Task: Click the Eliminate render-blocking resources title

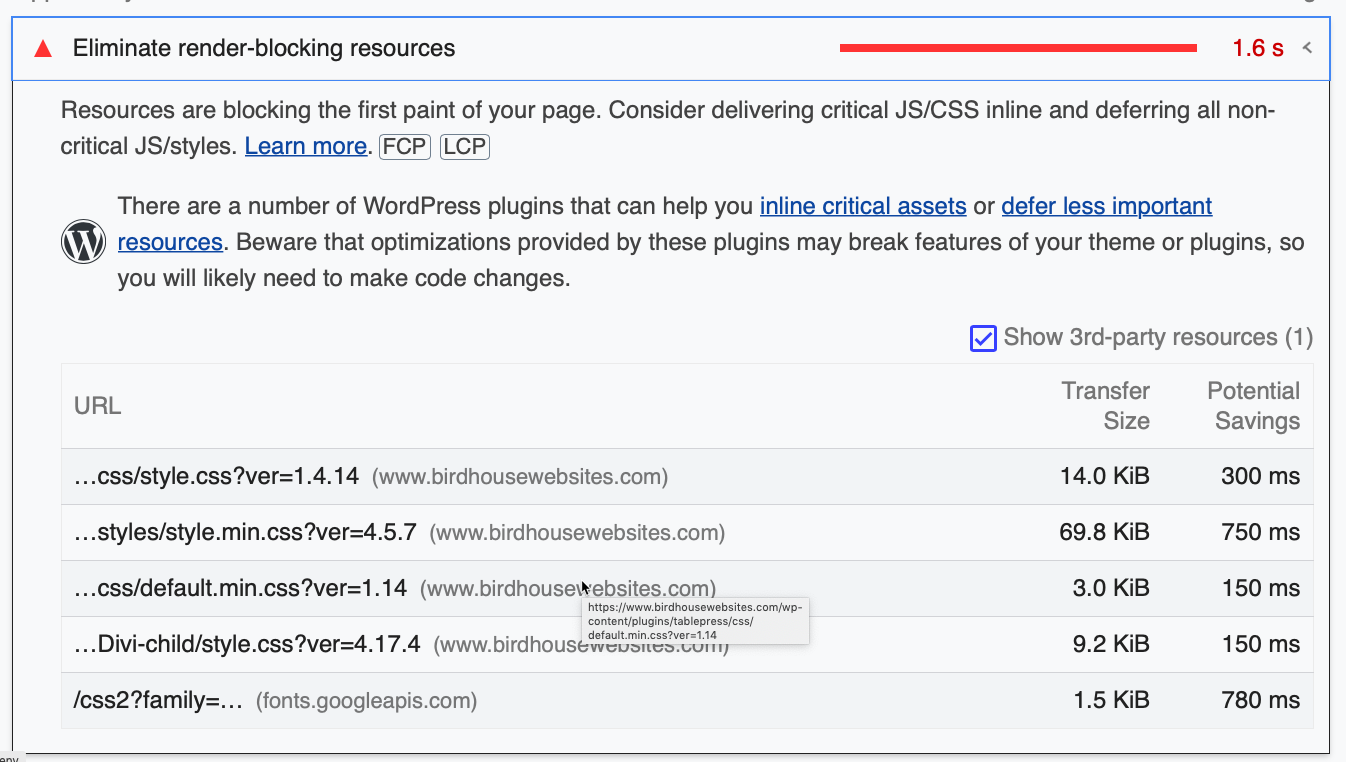Action: click(264, 48)
